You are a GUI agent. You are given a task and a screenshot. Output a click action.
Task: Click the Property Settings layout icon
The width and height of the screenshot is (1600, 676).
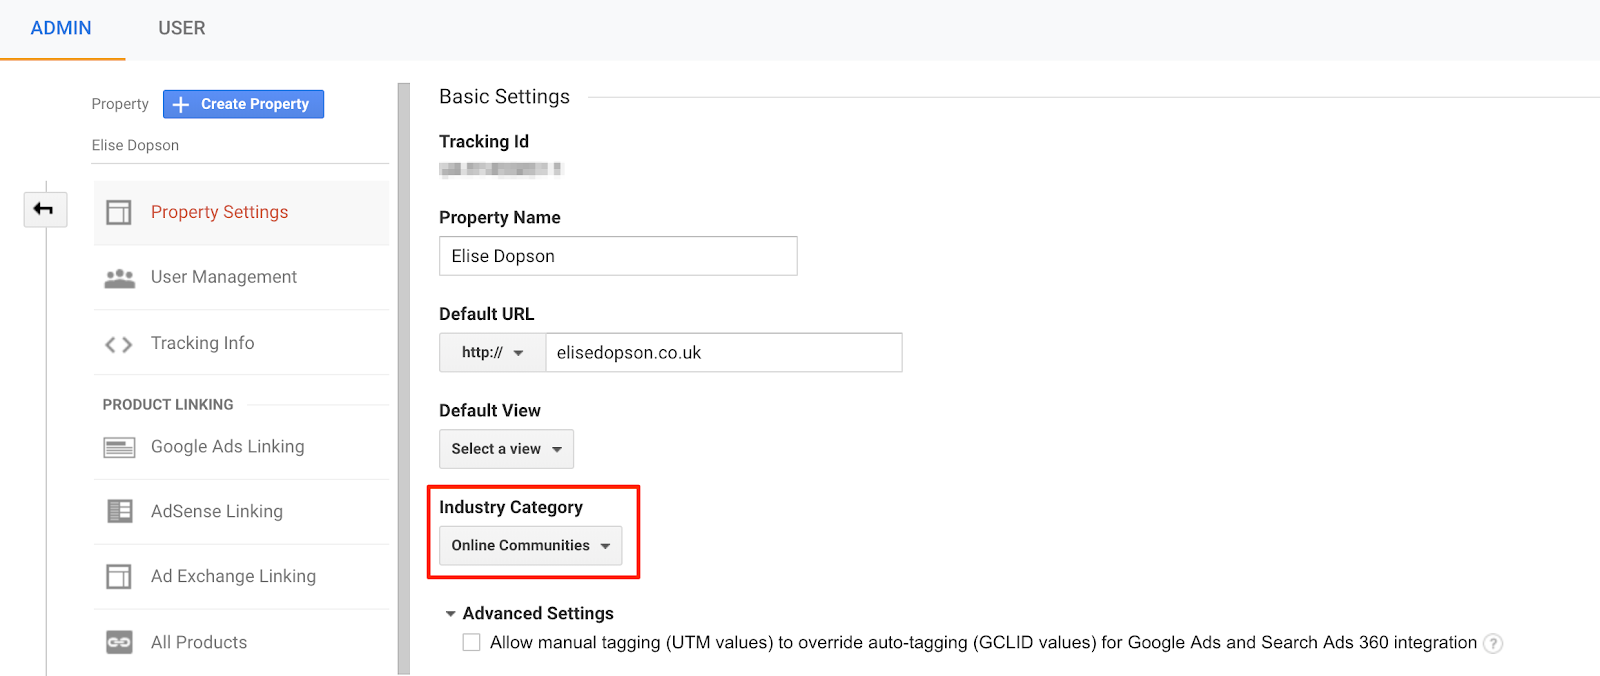coord(119,212)
